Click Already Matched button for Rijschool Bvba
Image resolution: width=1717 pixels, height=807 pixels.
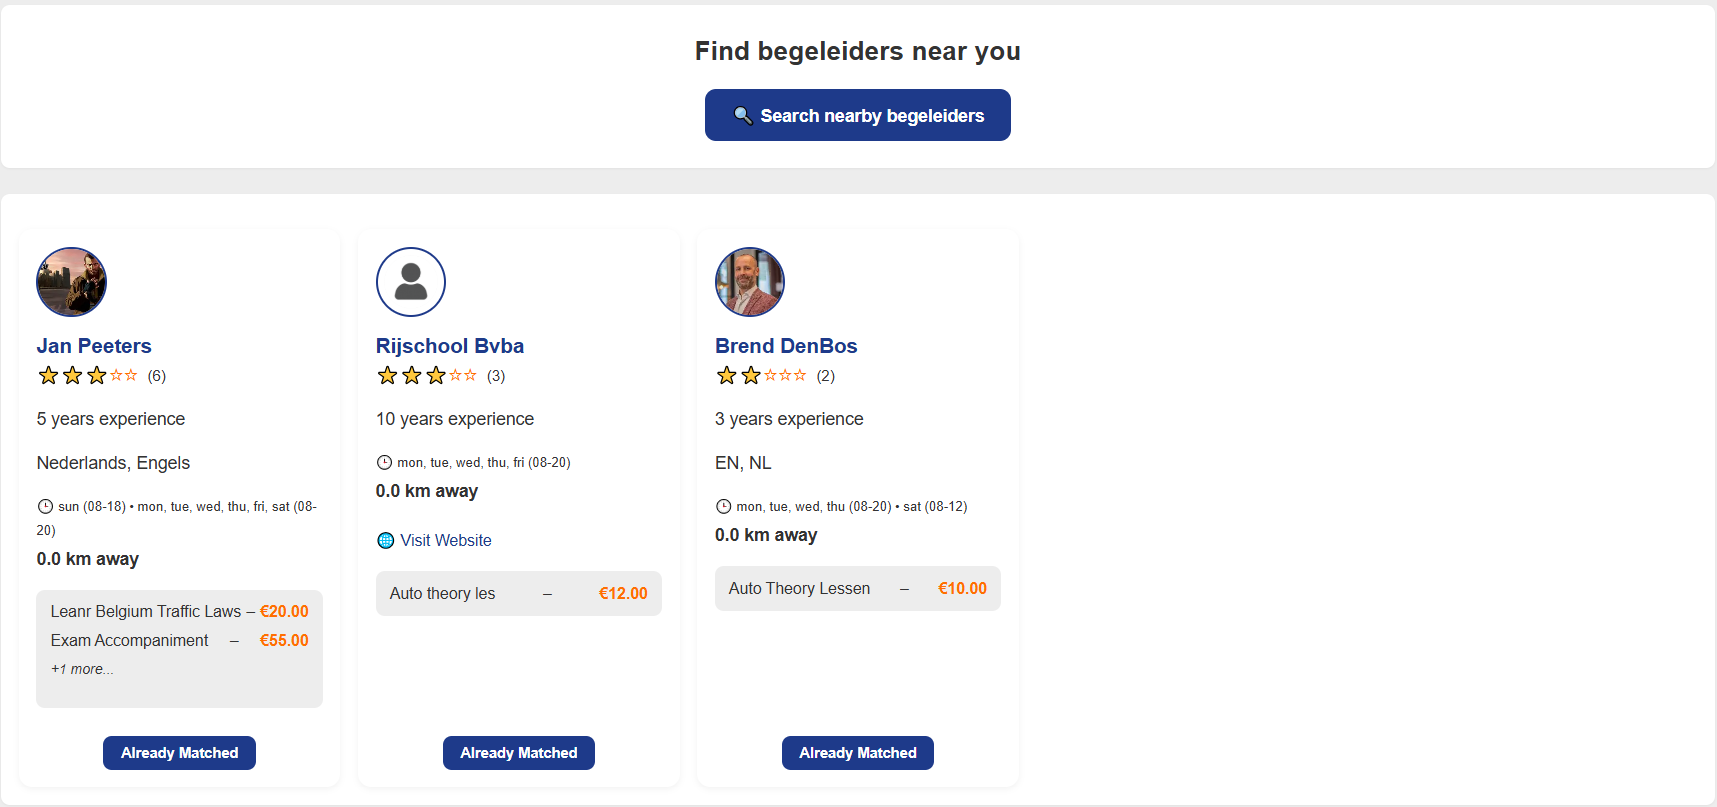tap(519, 753)
